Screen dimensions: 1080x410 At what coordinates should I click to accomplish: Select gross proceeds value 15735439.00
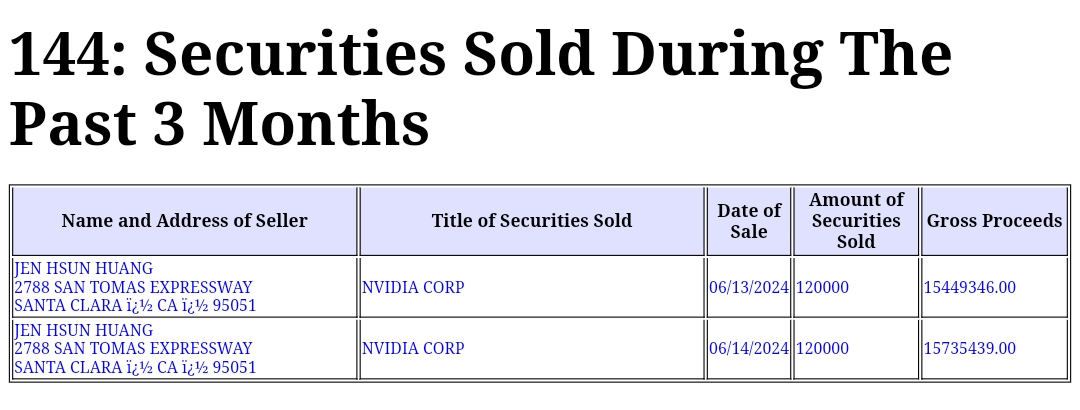(969, 349)
